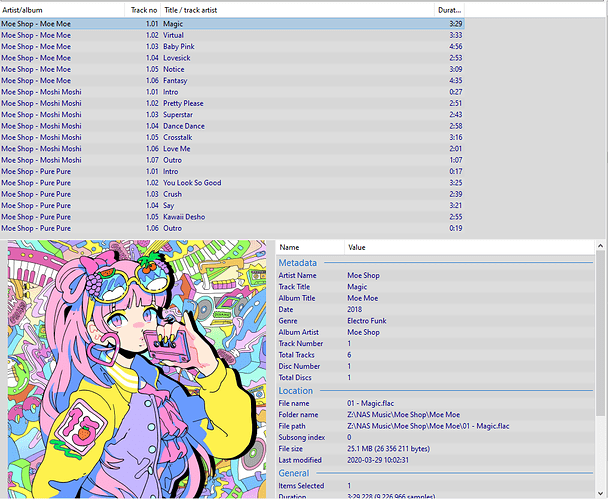Select the Moshi Moshi Outro track lasting 1:07
Image resolution: width=608 pixels, height=499 pixels.
(232, 160)
